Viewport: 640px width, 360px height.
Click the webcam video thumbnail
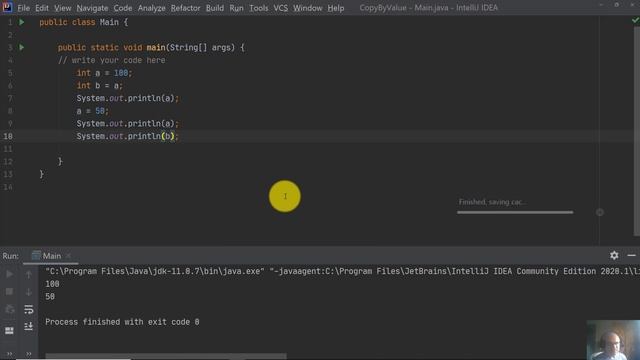(x=613, y=340)
